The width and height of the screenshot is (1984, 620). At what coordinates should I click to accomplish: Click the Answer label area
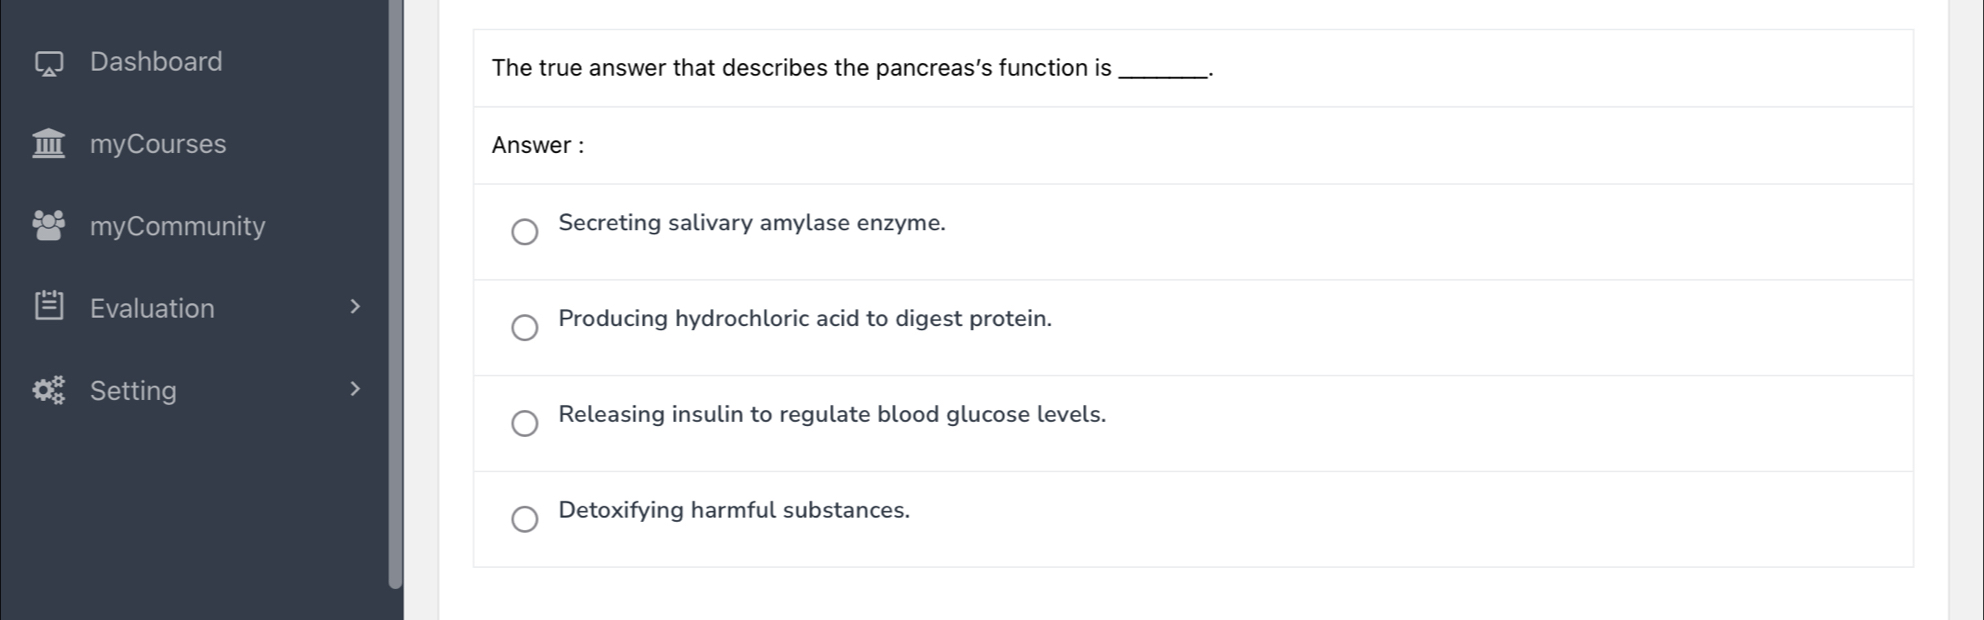point(536,145)
